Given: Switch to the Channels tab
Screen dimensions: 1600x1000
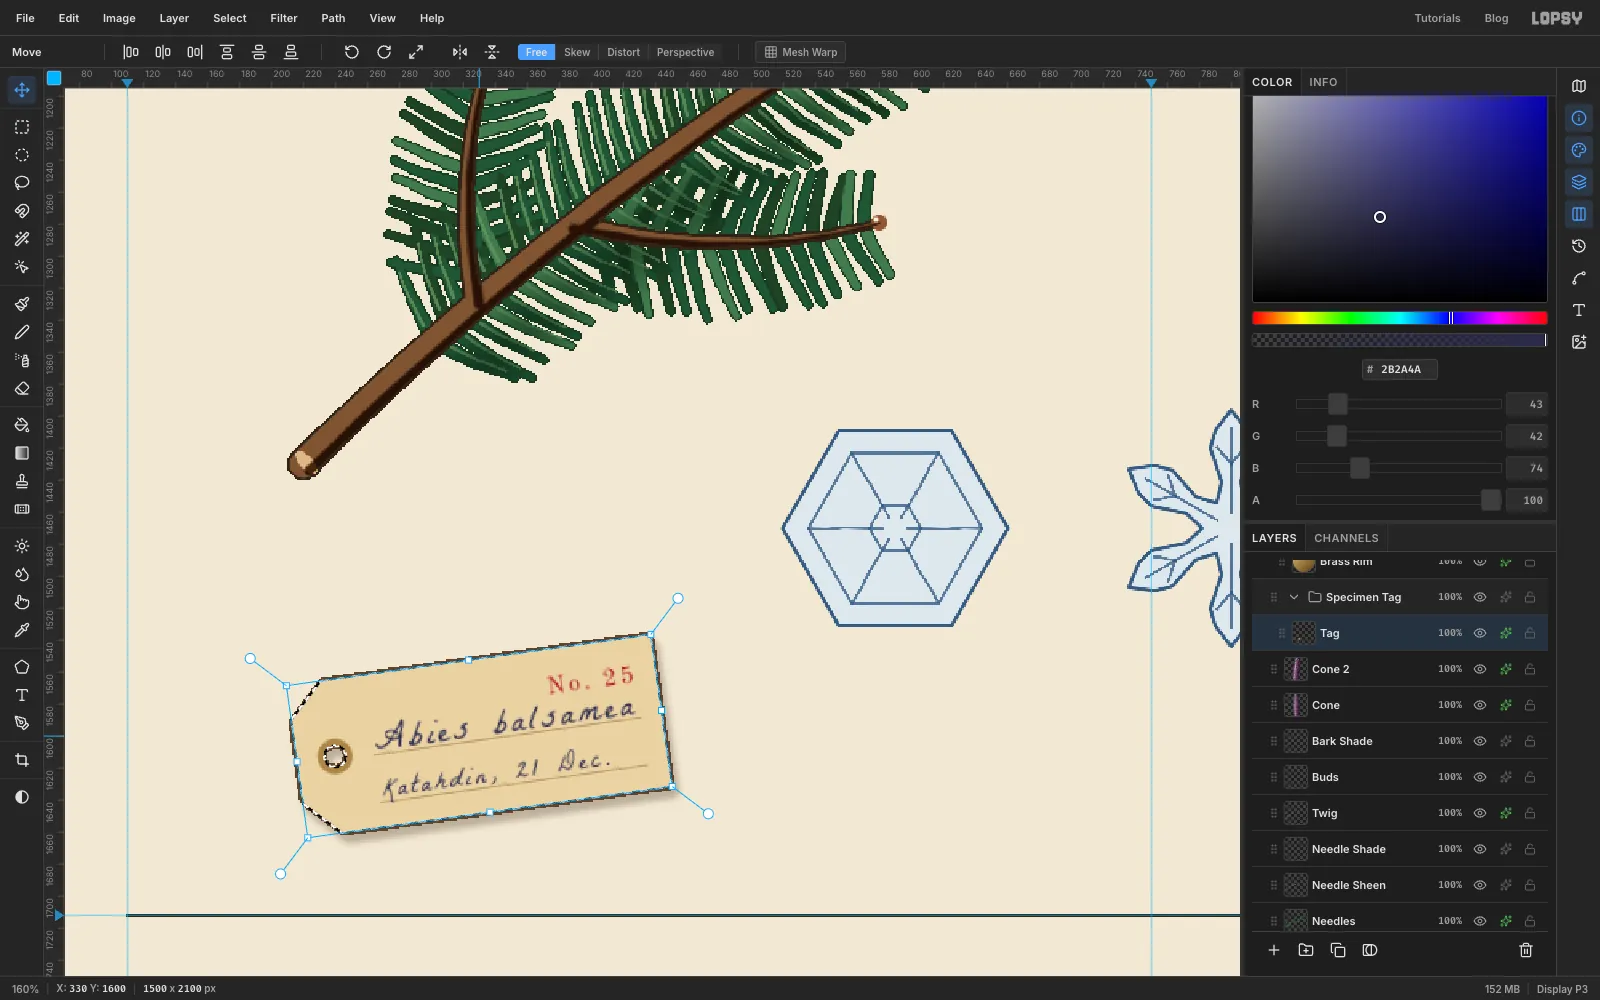Looking at the screenshot, I should pyautogui.click(x=1346, y=538).
